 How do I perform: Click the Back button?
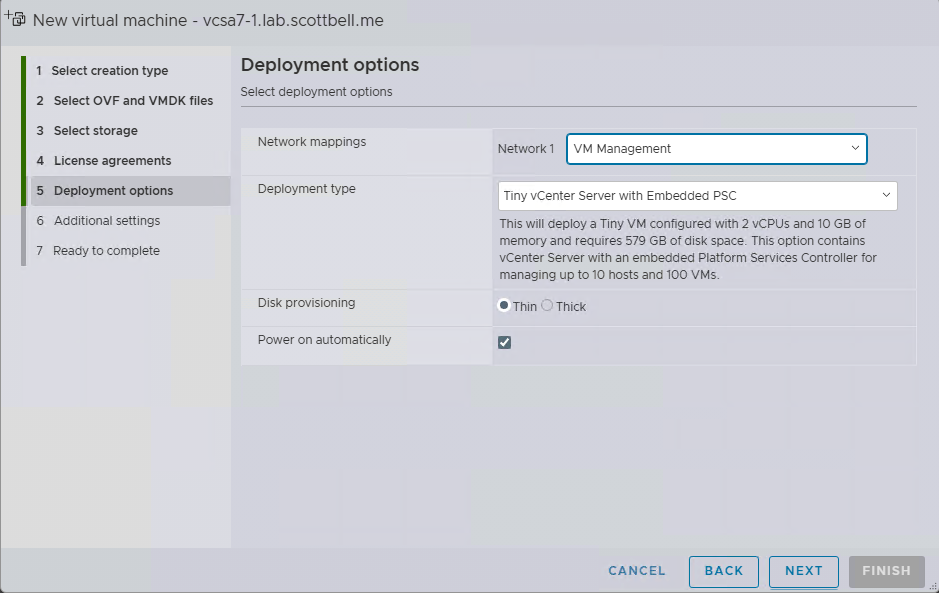[x=723, y=571]
